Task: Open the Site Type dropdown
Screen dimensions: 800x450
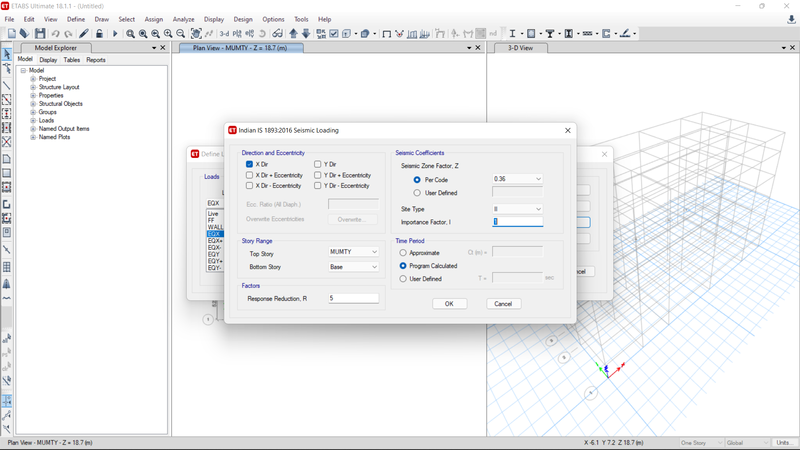Action: 517,209
